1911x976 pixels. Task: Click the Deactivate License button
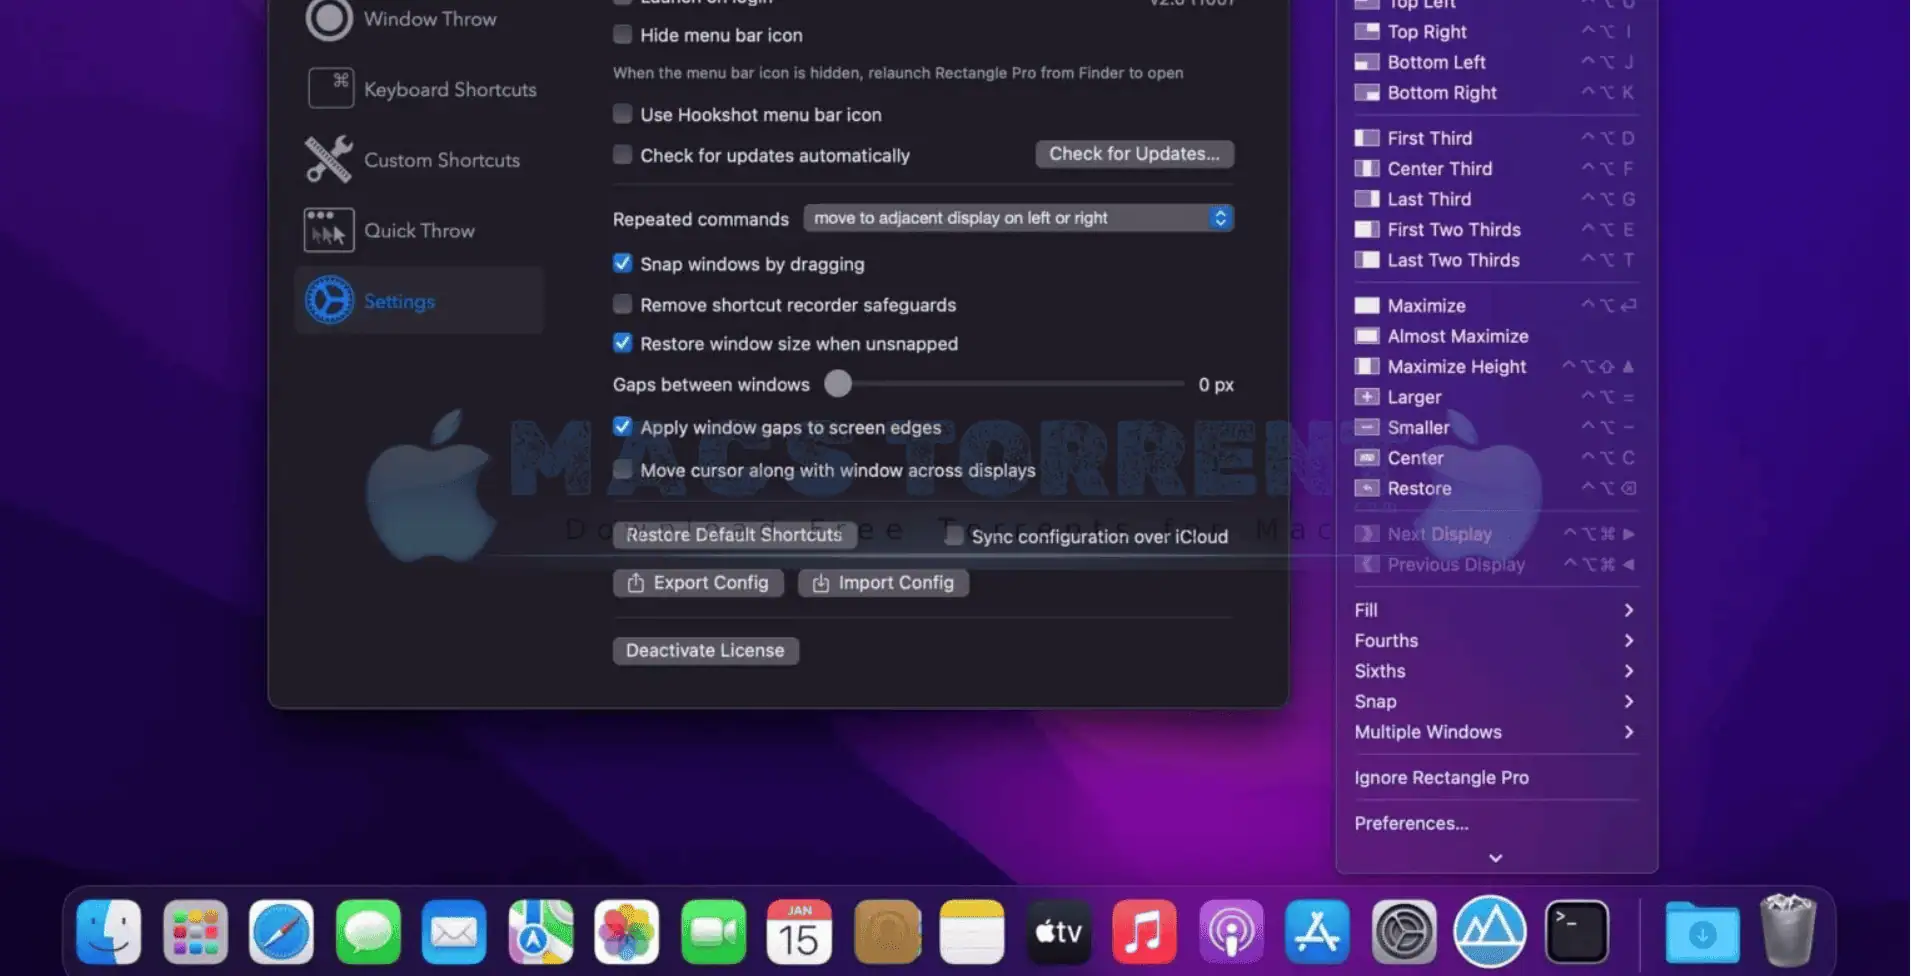coord(705,651)
